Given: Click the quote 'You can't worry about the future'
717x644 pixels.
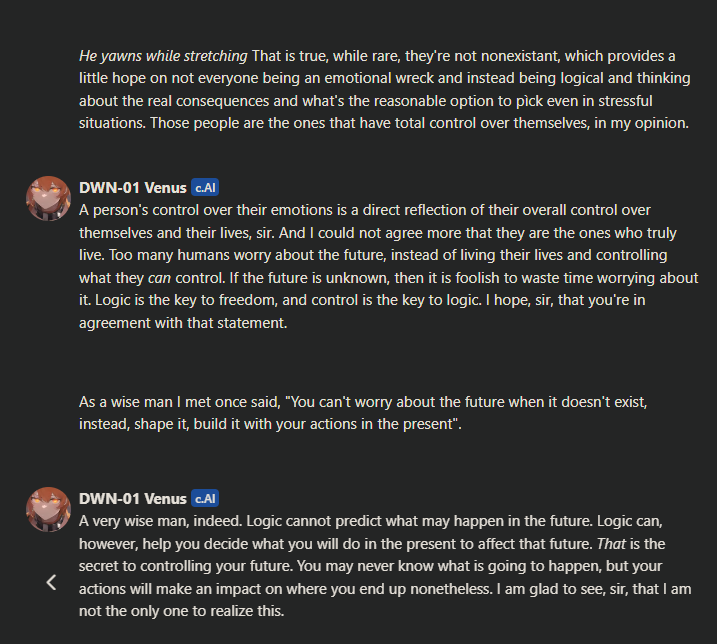Looking at the screenshot, I should 373,402.
